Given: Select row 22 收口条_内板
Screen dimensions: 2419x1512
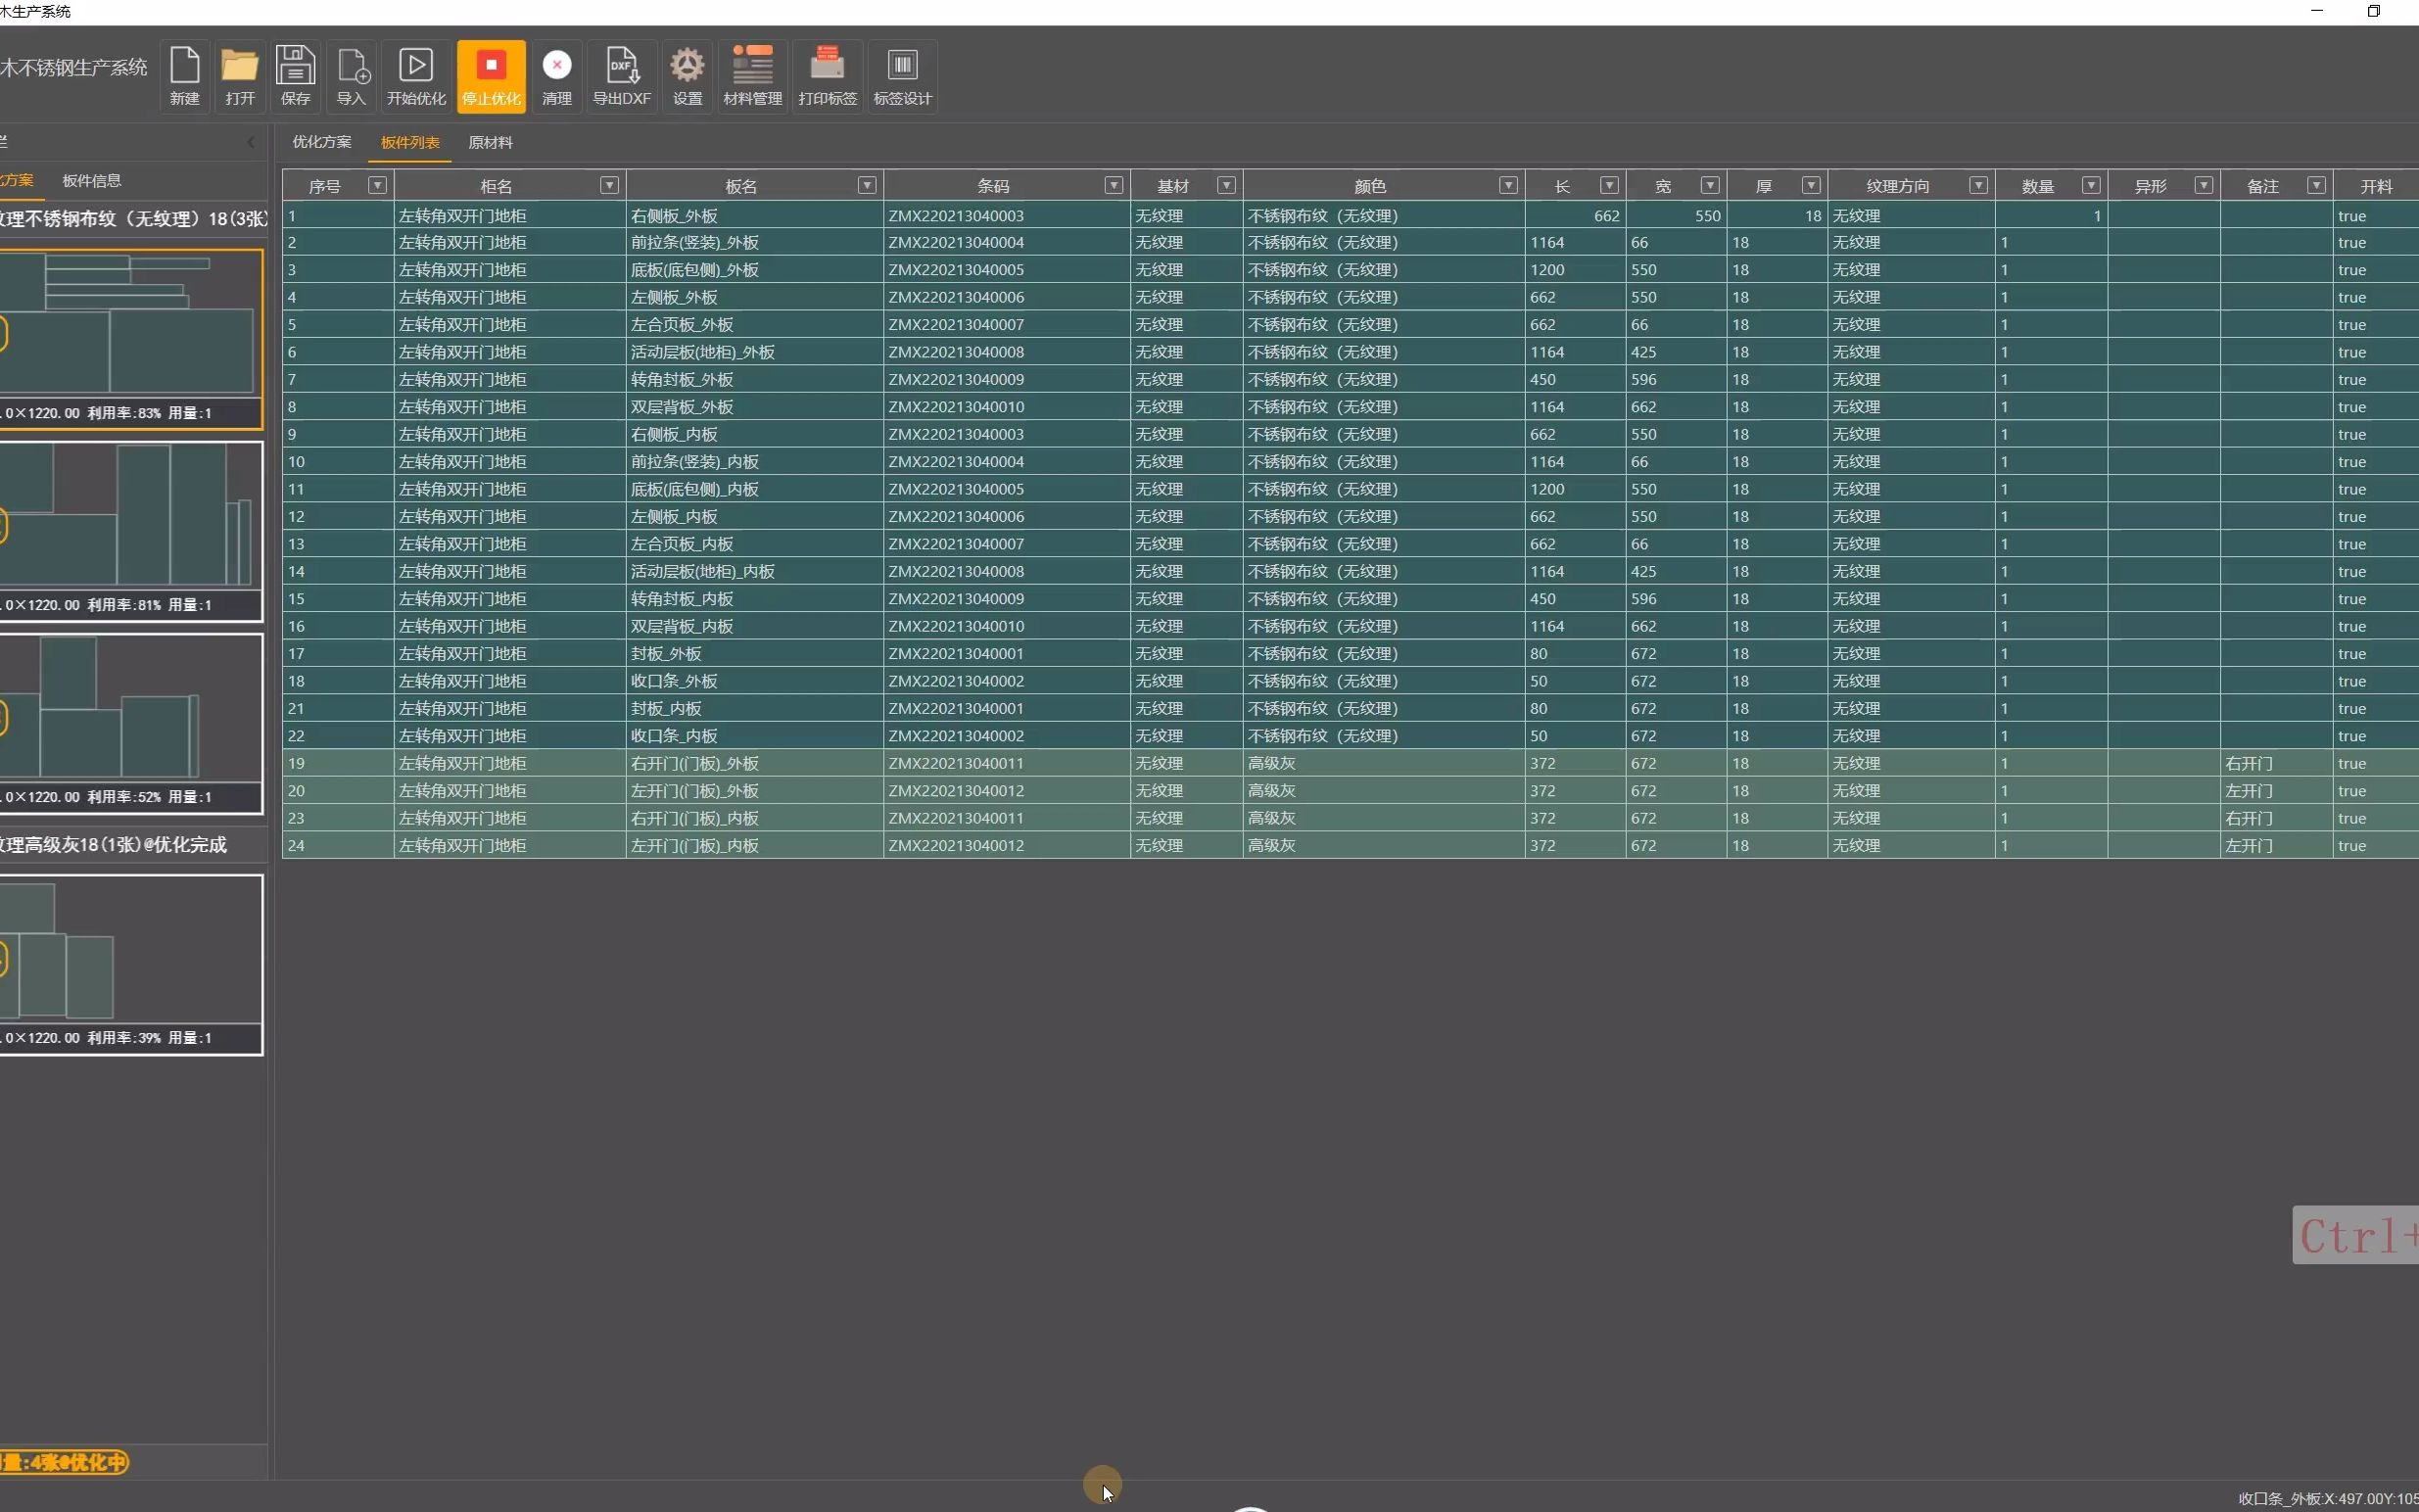Looking at the screenshot, I should [x=1350, y=736].
